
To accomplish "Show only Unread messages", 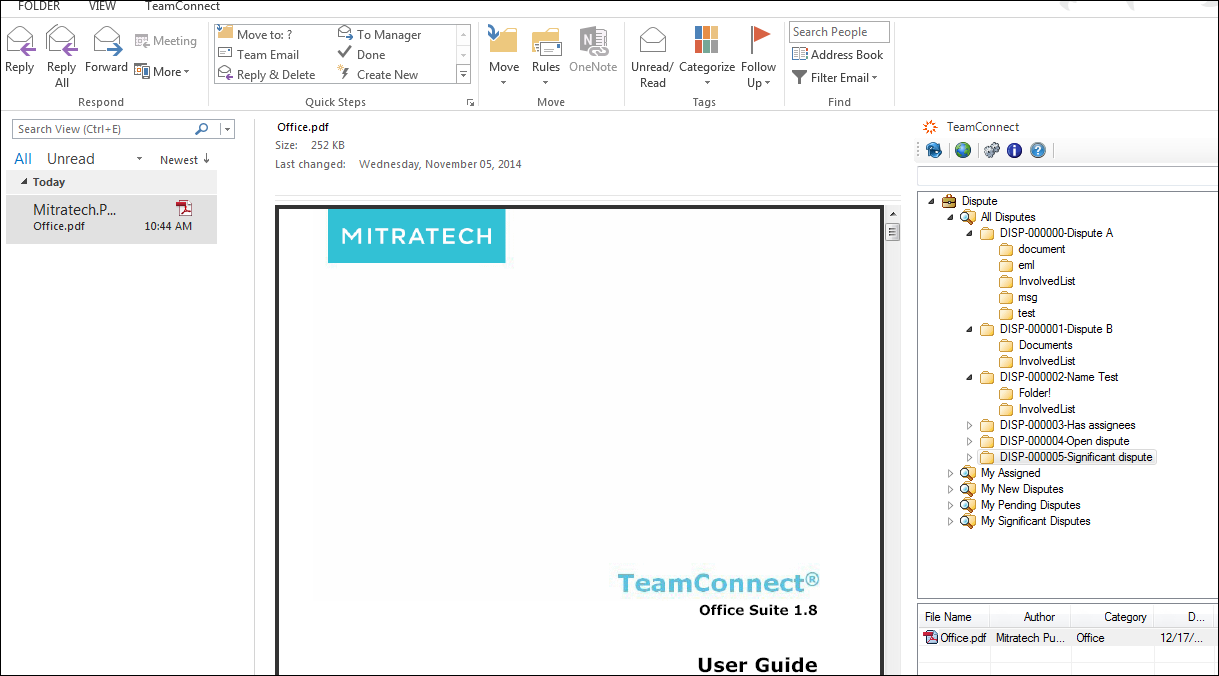I will 70,159.
